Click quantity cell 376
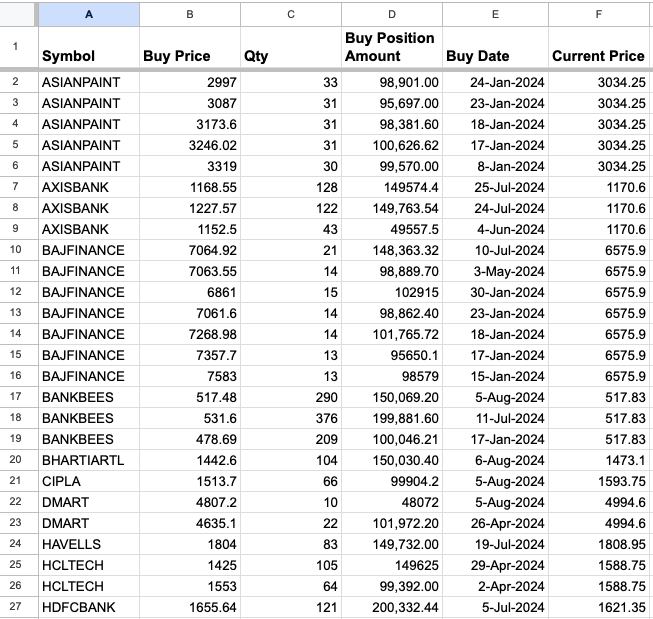The image size is (653, 619). tap(291, 418)
